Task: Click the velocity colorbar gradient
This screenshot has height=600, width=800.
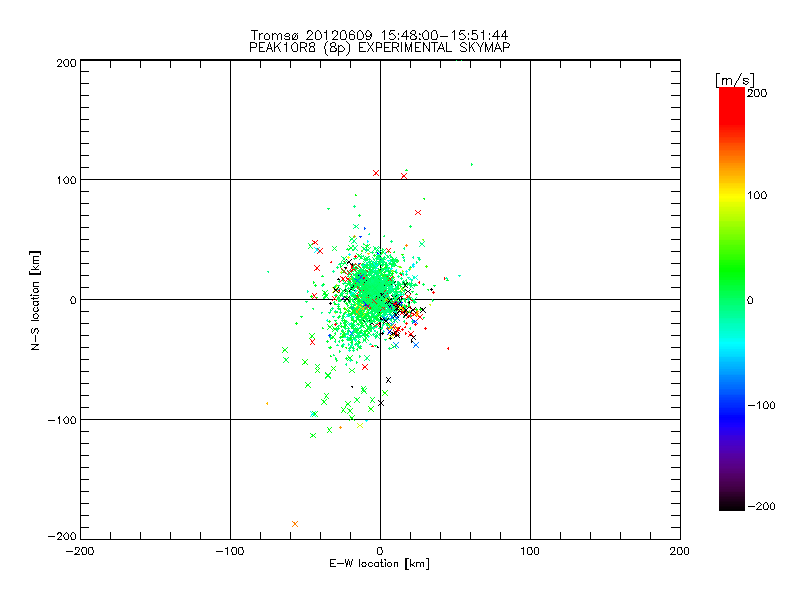Action: click(x=732, y=299)
